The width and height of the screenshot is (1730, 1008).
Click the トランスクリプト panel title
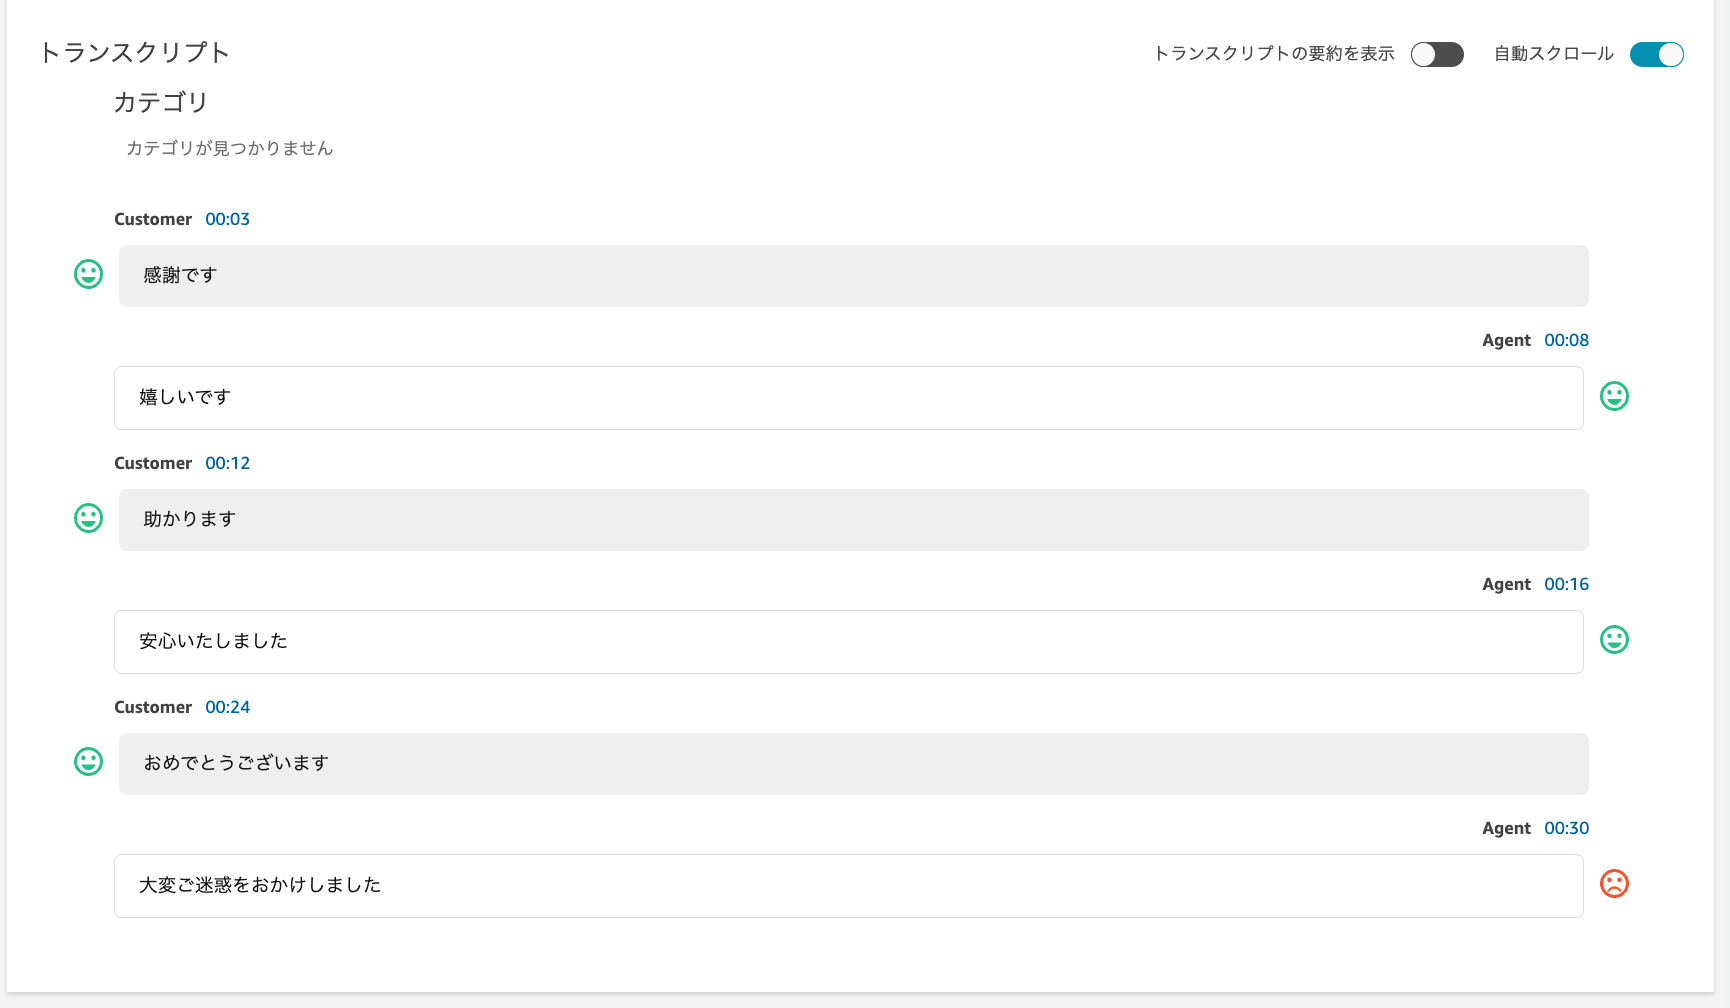[135, 52]
